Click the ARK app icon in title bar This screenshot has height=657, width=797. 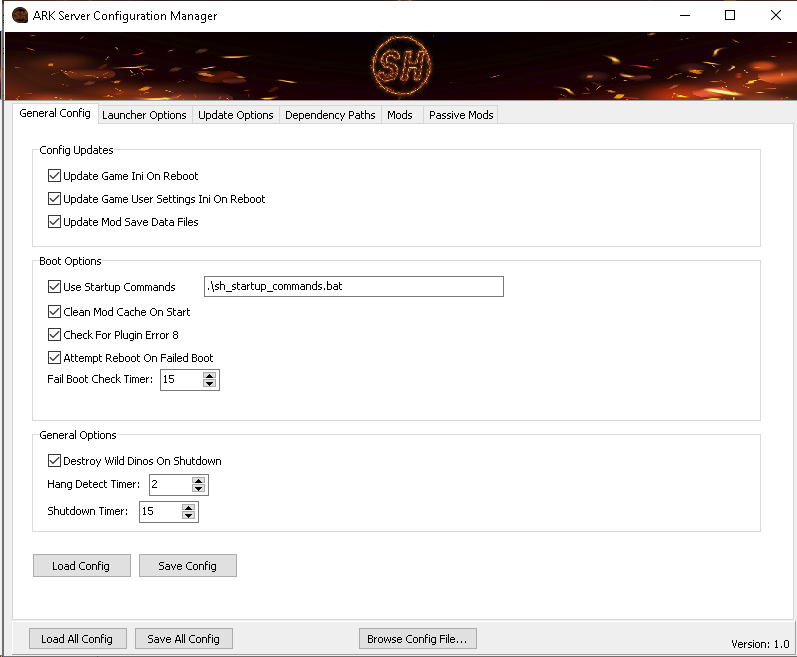(x=19, y=16)
